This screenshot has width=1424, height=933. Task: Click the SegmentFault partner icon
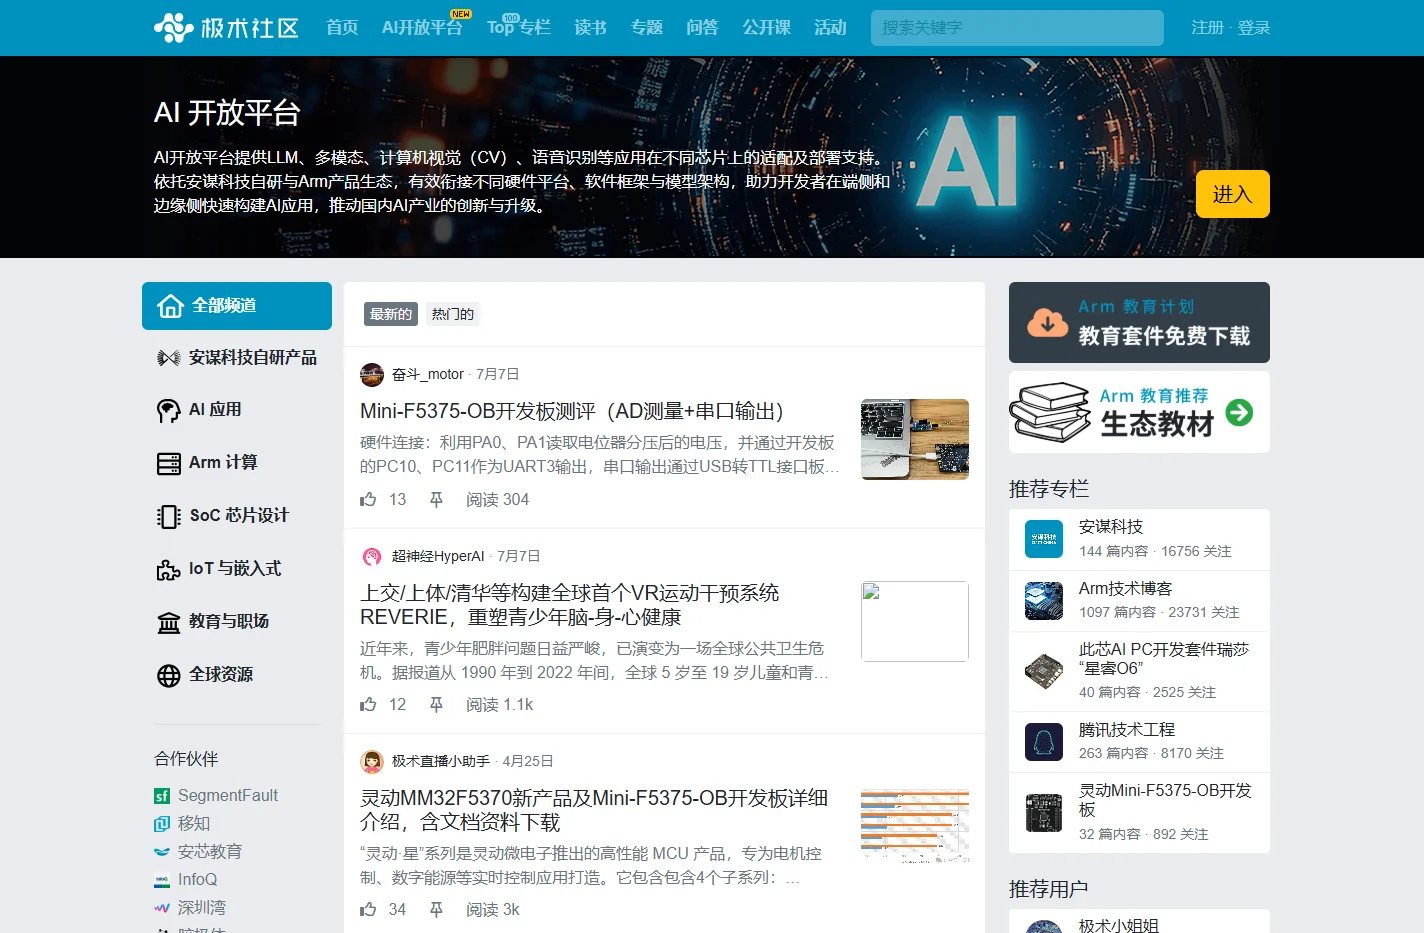(162, 796)
